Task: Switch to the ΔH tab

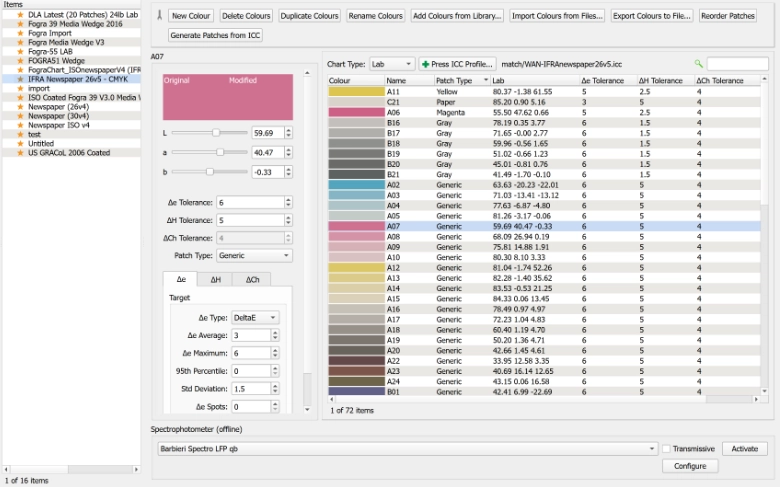Action: pos(215,281)
